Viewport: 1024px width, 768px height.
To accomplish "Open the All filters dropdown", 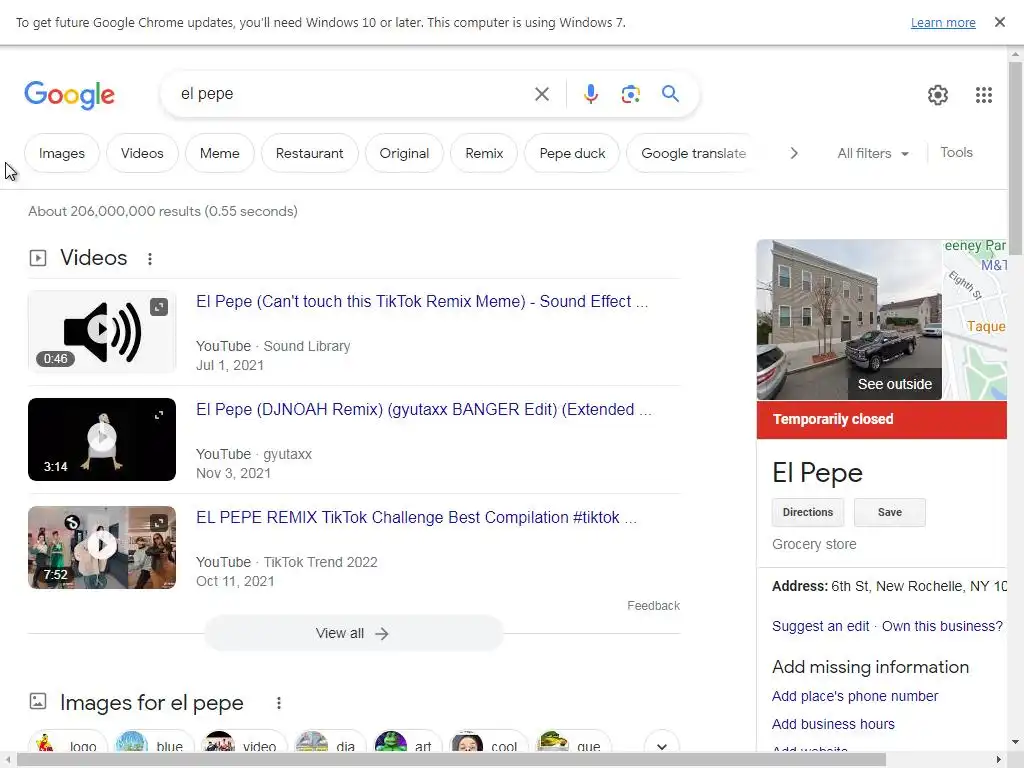I will (872, 153).
